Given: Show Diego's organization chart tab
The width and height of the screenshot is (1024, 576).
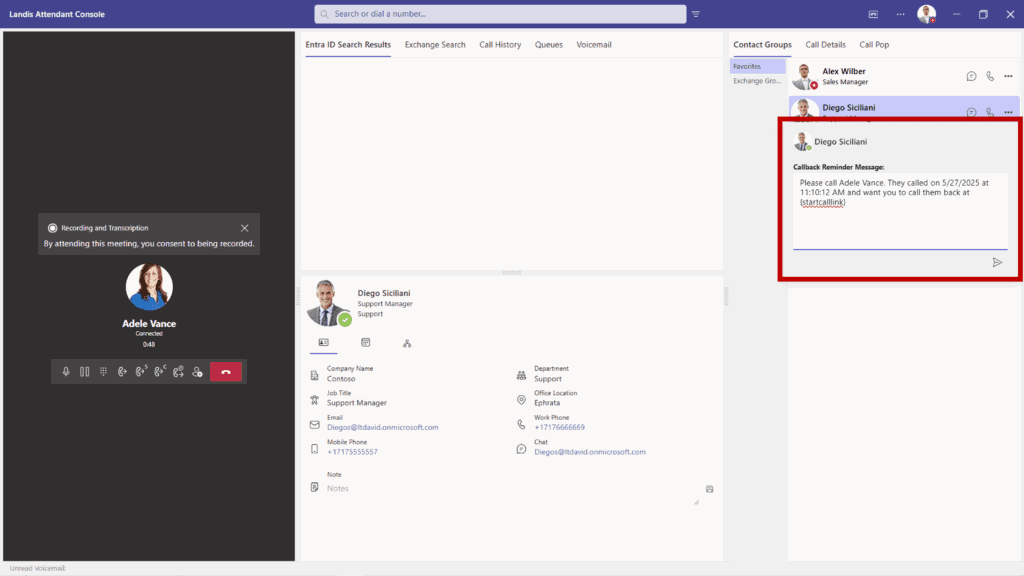Looking at the screenshot, I should point(407,343).
